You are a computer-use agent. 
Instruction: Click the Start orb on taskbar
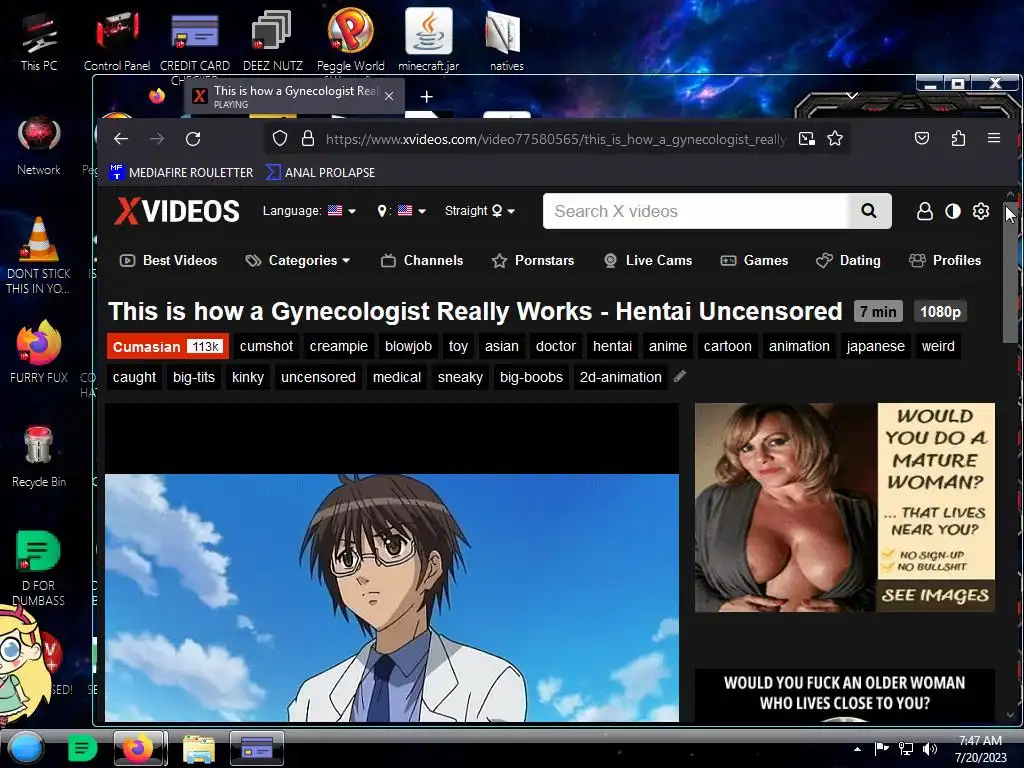[26, 747]
